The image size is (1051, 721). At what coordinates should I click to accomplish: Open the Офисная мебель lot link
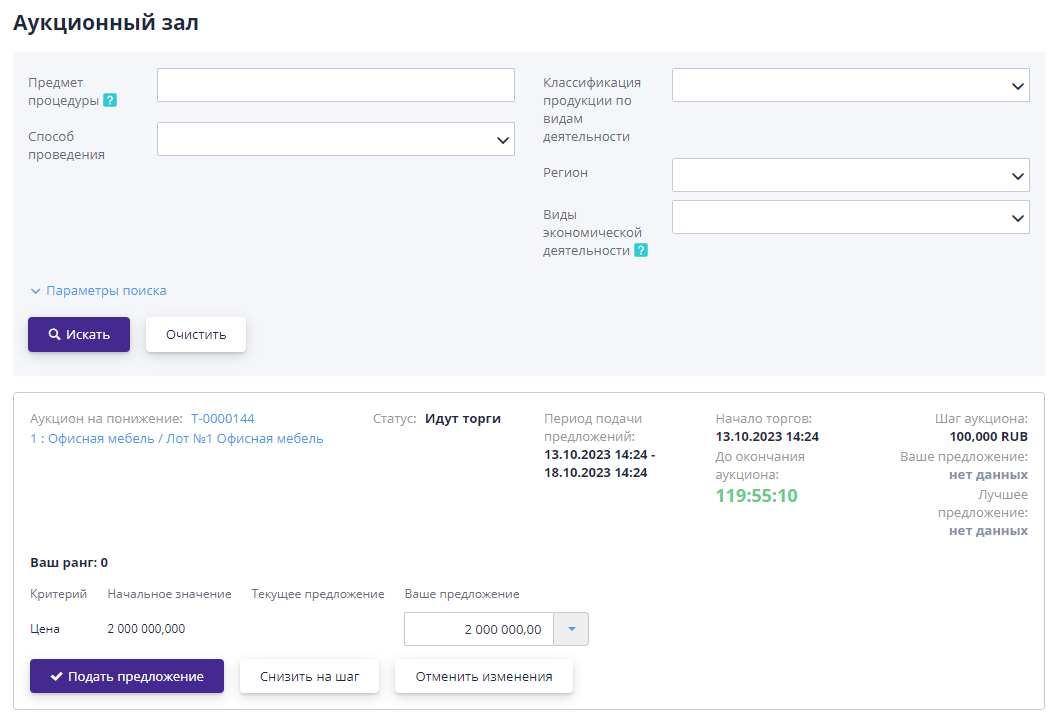177,439
